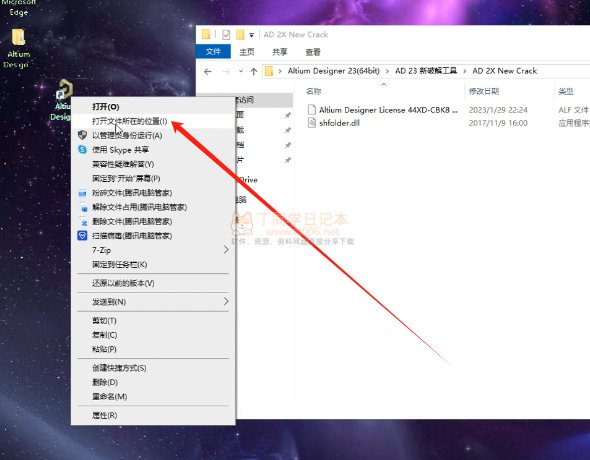Select 兼容性疑难解答(Y)
The width and height of the screenshot is (590, 460).
click(x=154, y=164)
